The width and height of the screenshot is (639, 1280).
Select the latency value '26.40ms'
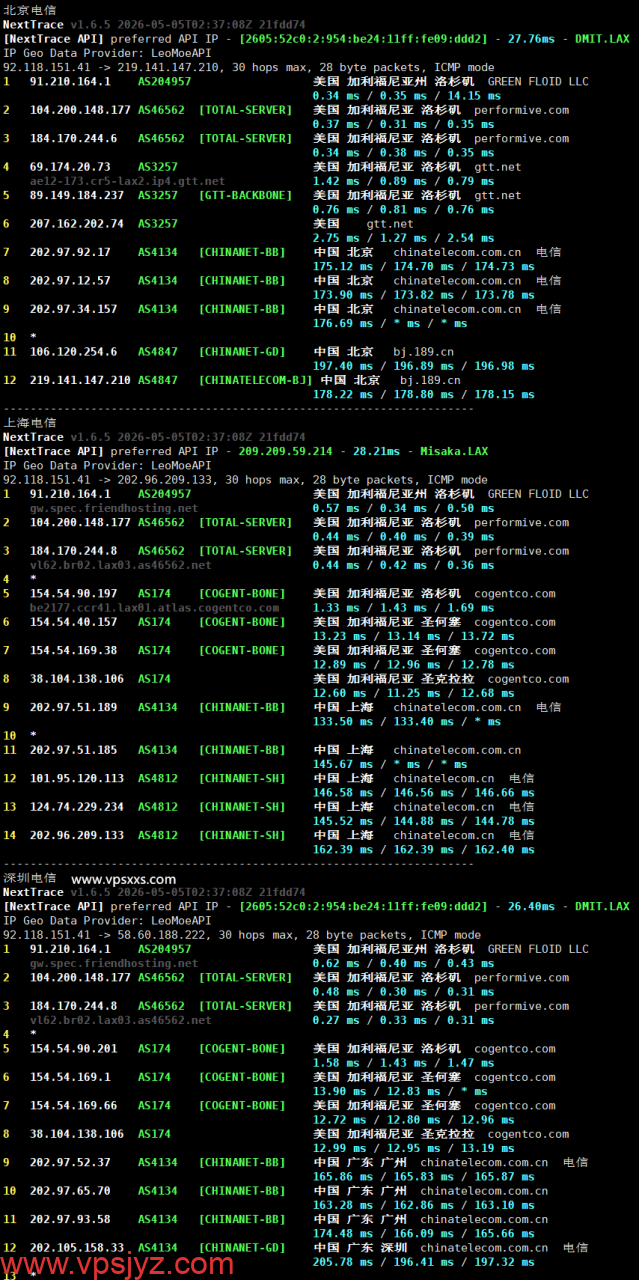(531, 906)
